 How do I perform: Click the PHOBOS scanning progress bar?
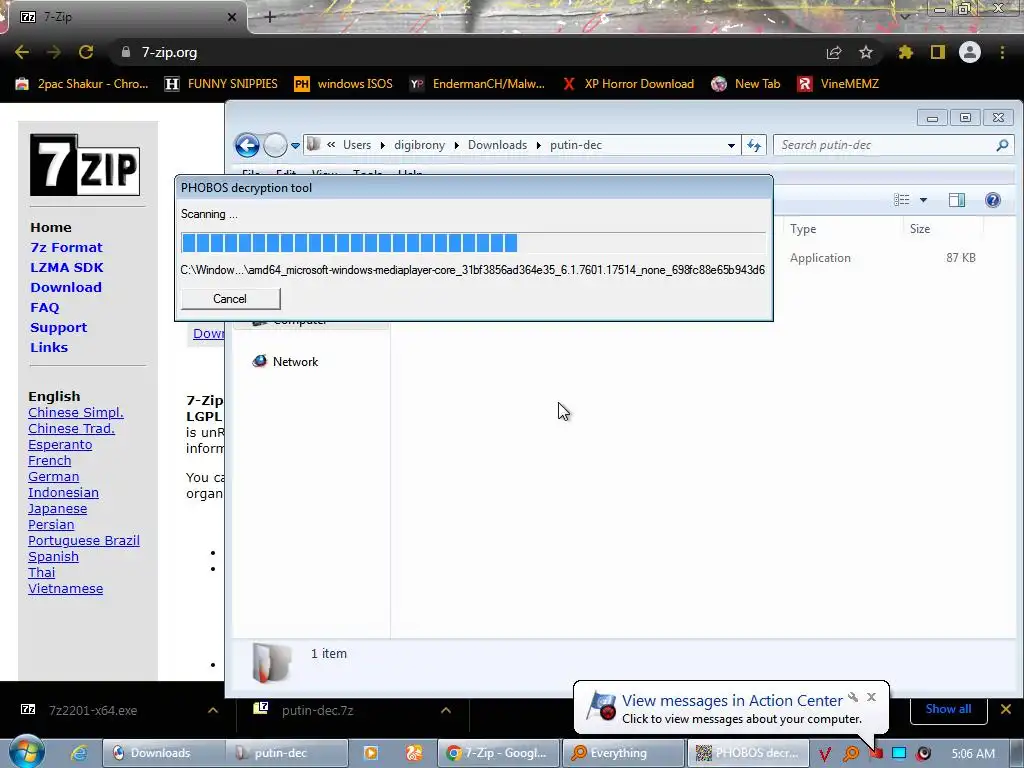[x=473, y=243]
